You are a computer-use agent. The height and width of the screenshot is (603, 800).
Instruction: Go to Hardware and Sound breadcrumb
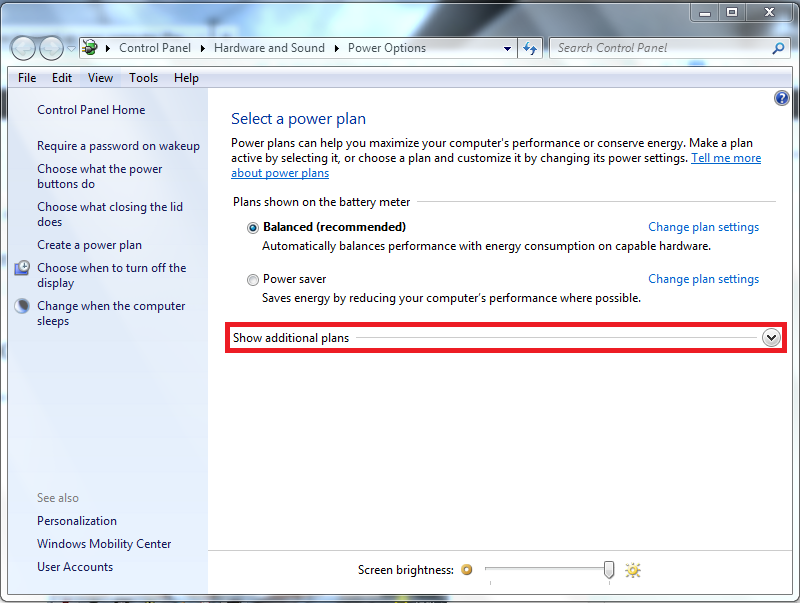click(269, 48)
